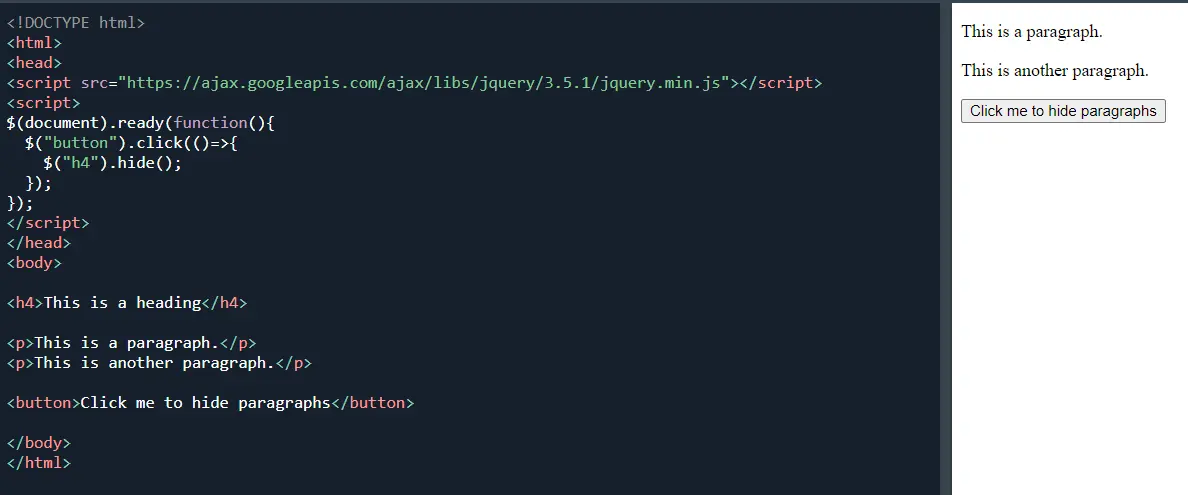Viewport: 1188px width, 495px height.
Task: Click the h4 'This is a heading' line
Action: pos(126,303)
